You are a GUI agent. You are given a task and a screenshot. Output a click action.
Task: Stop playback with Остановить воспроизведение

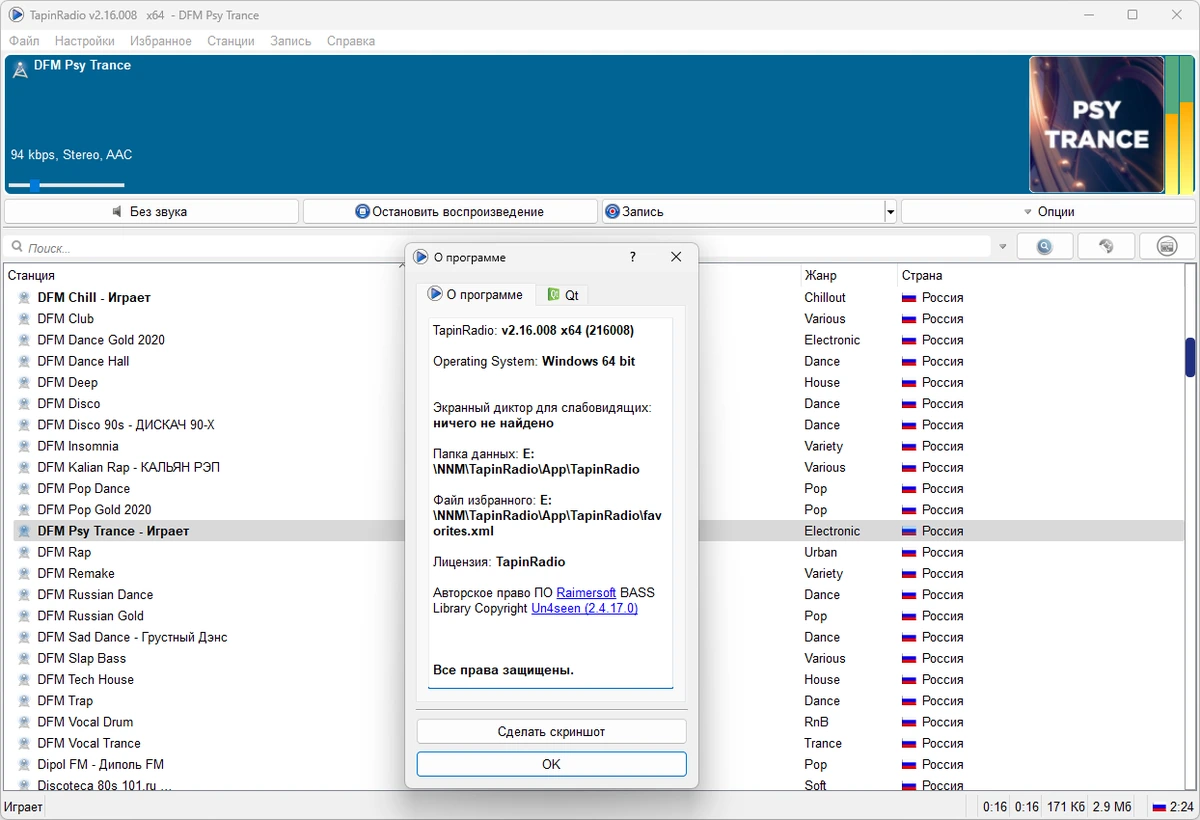click(x=450, y=212)
